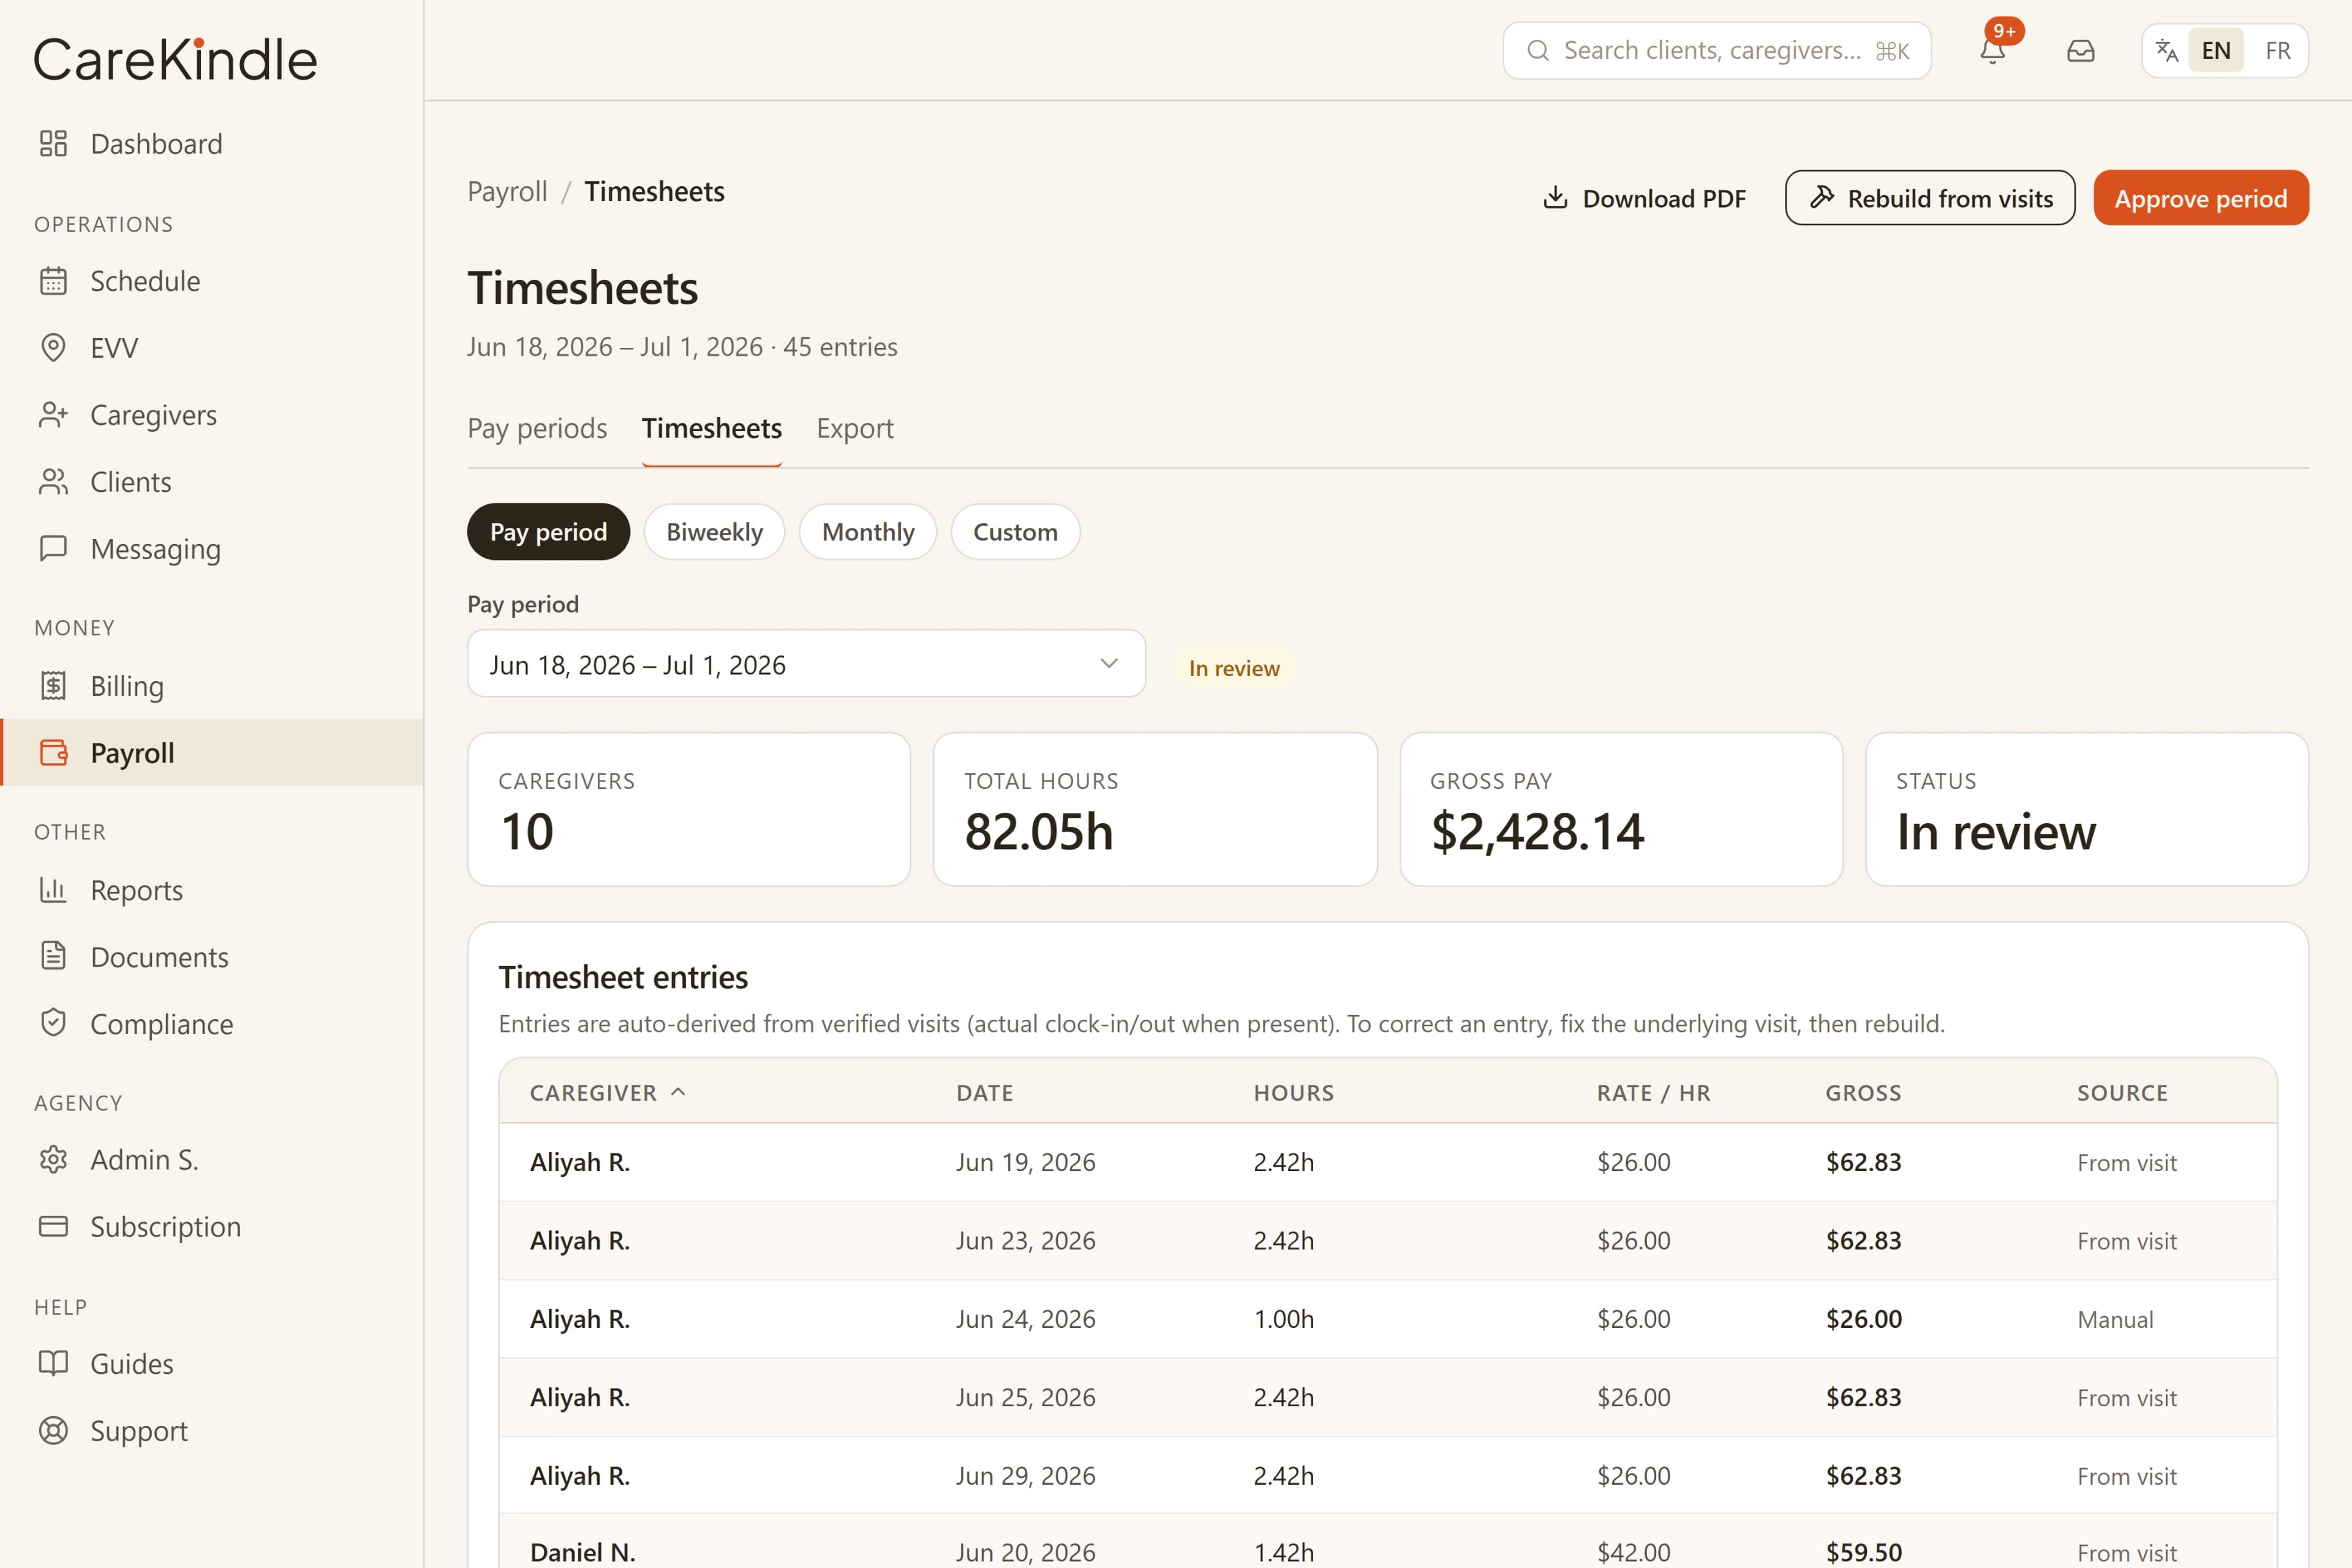Viewport: 2352px width, 1568px height.
Task: Click Aliyah R. in Jun 29, 2026 row
Action: click(x=580, y=1476)
